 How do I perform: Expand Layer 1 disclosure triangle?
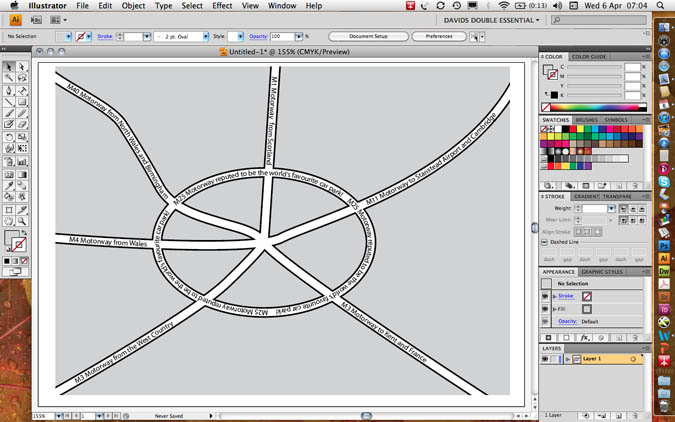(x=567, y=358)
